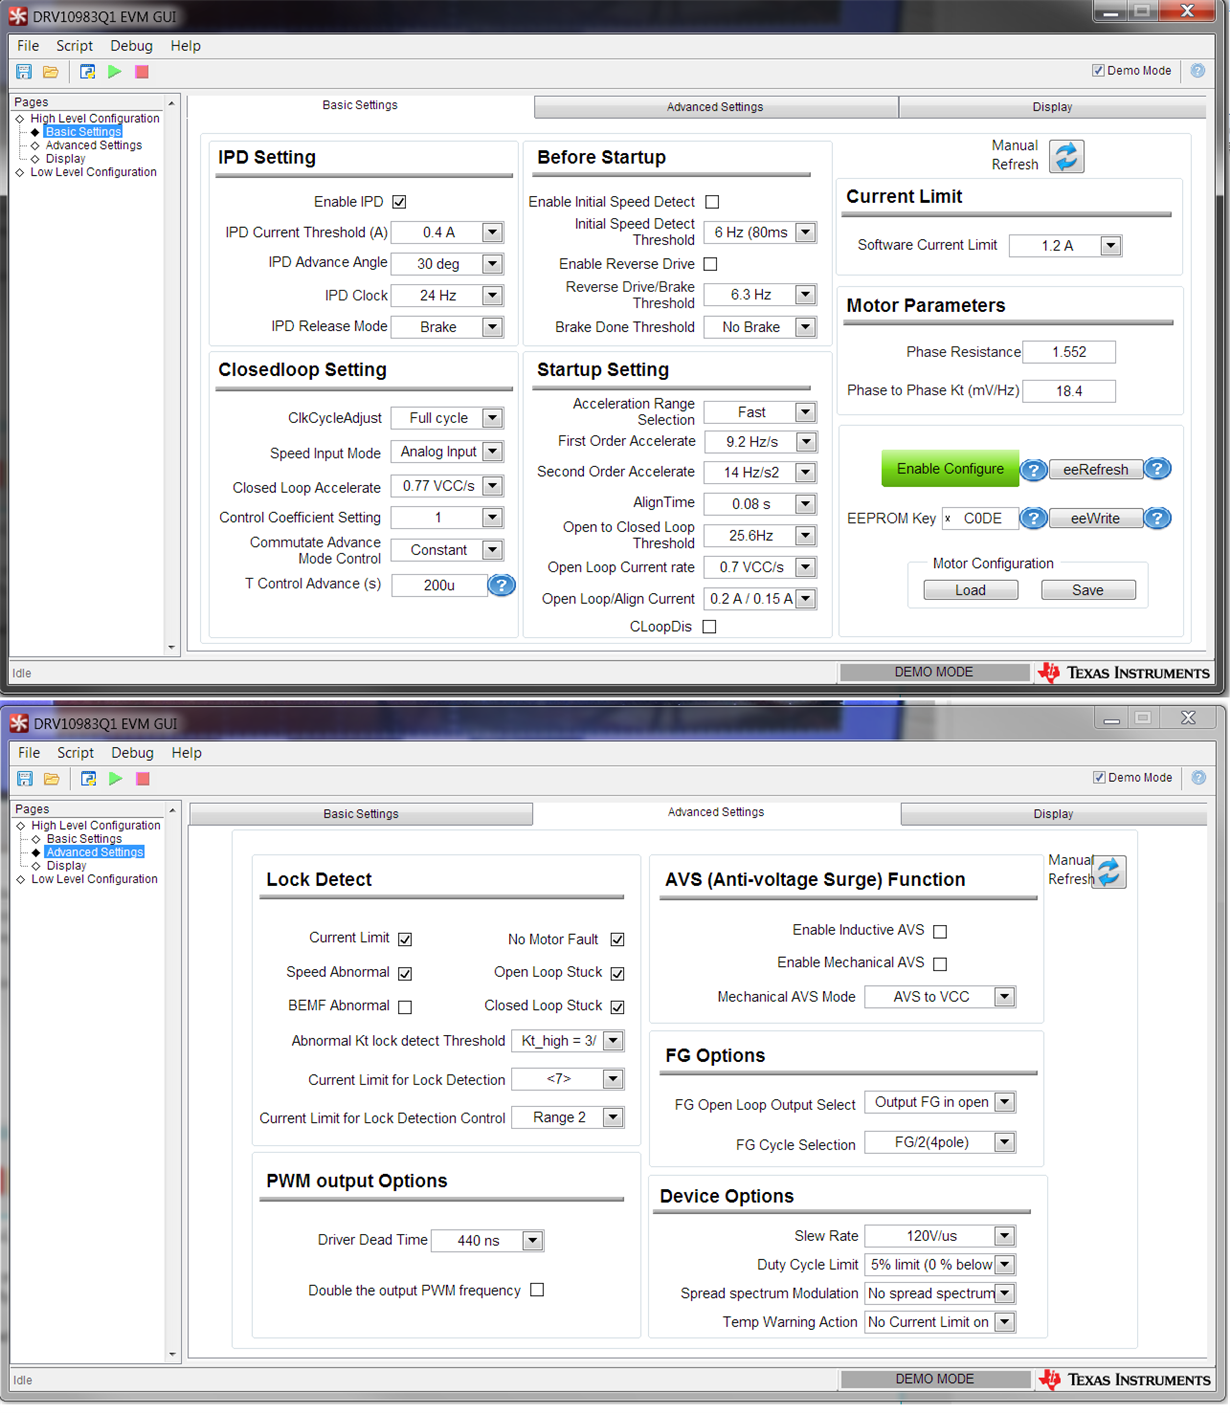Viewport: 1230px width, 1413px height.
Task: Click eeRefresh button
Action: (x=1096, y=470)
